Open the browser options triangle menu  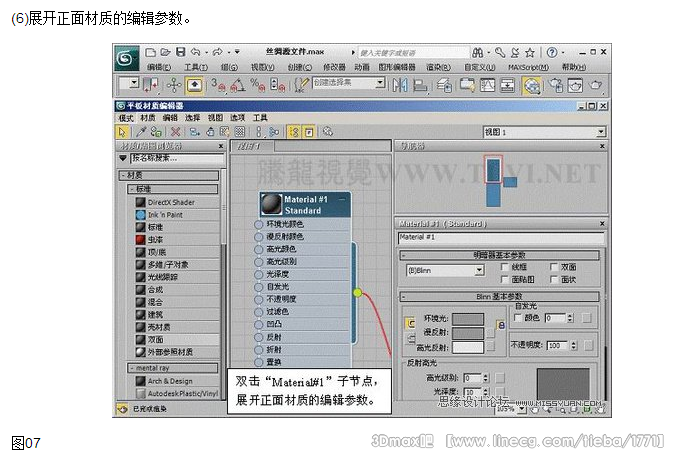(x=123, y=158)
